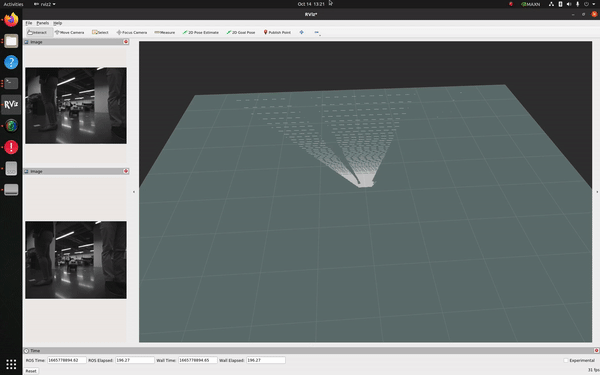Select the Publish Point tool
This screenshot has width=600, height=375.
[277, 33]
